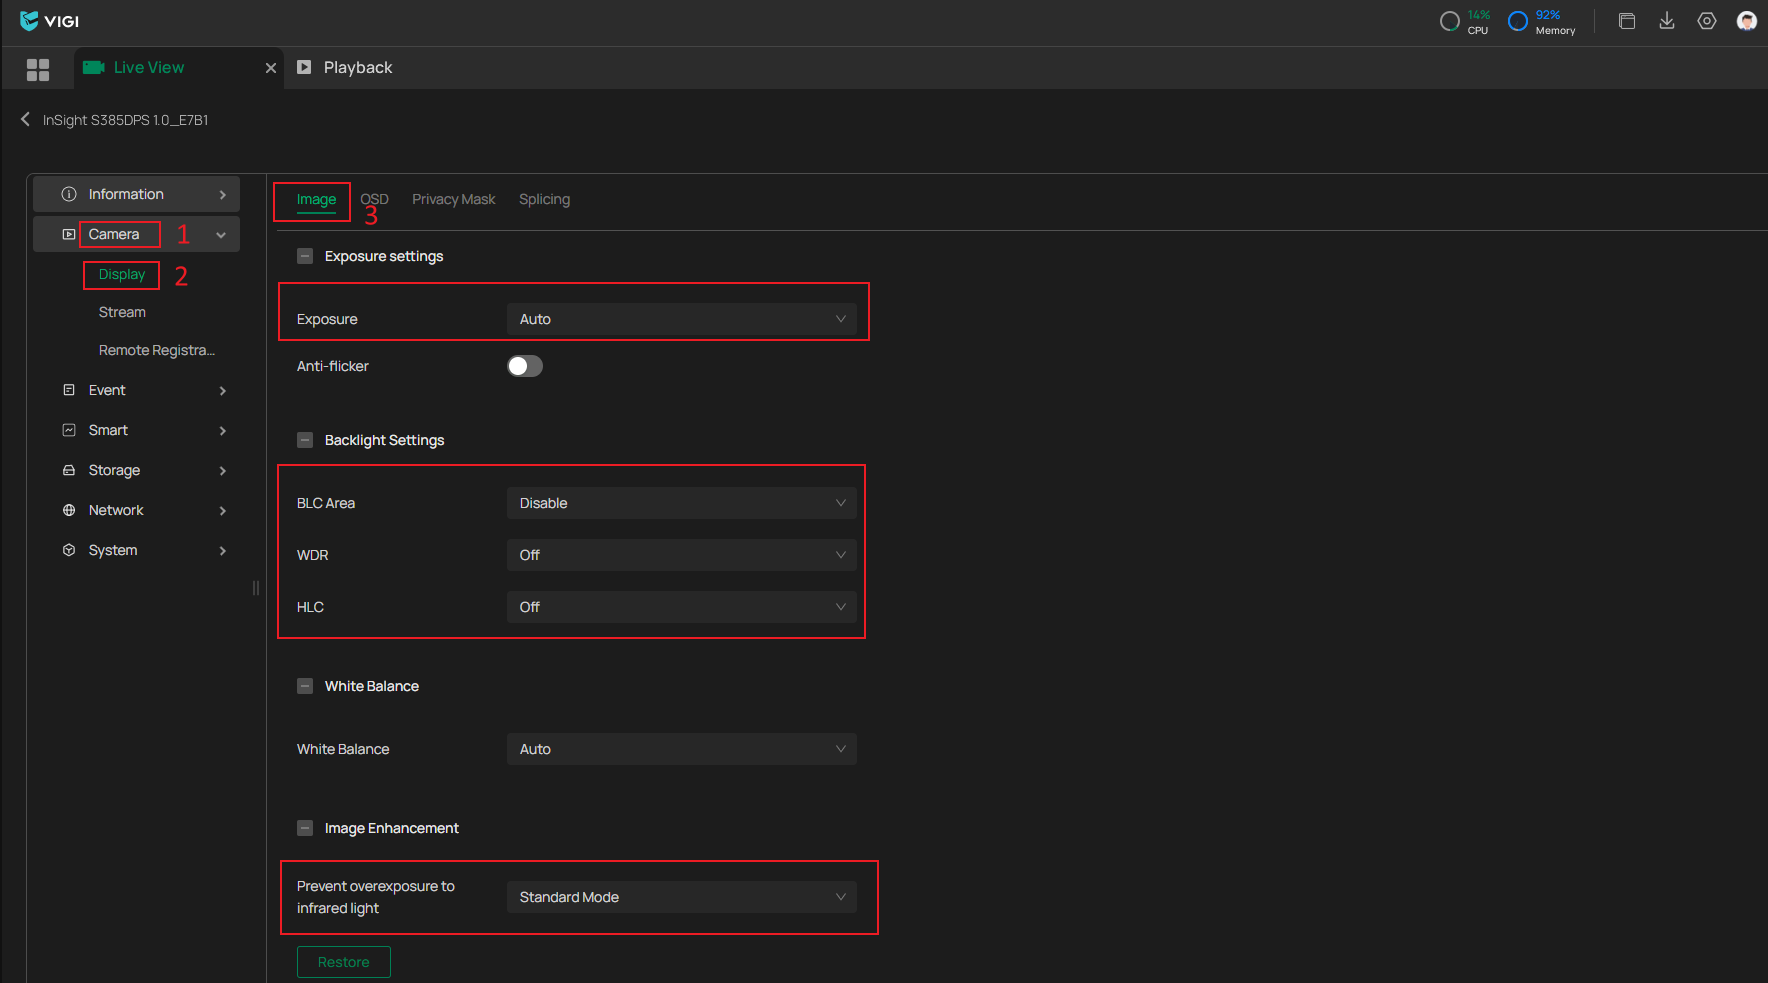Open the HLC dropdown

click(x=682, y=607)
